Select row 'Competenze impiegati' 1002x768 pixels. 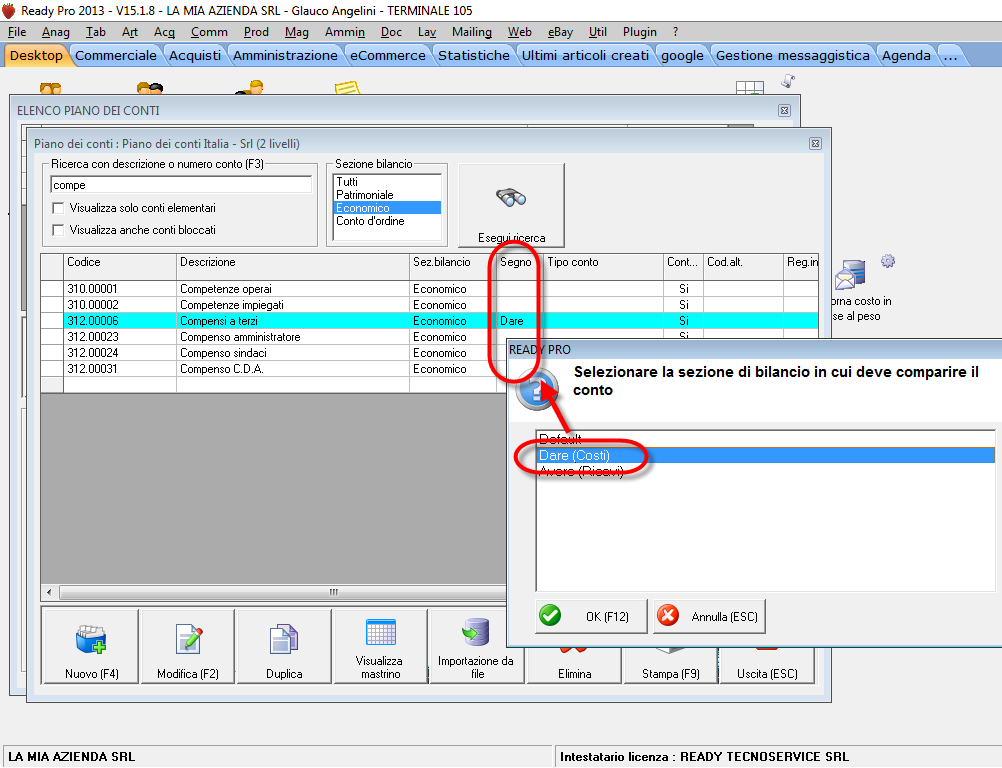[429, 305]
